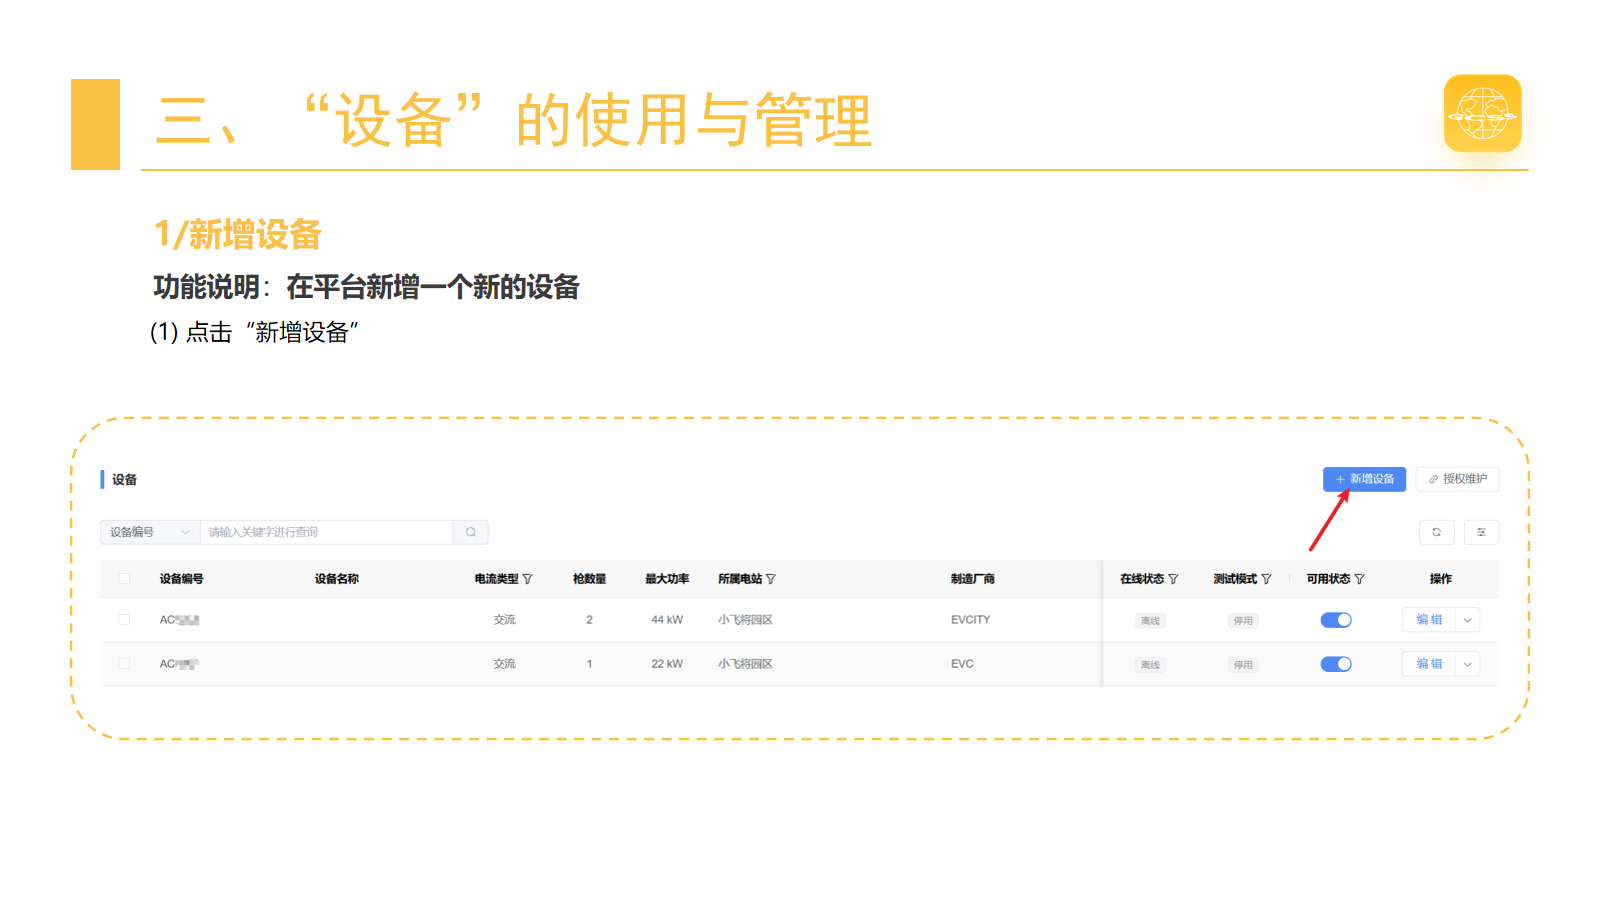Click the globe app logo icon
1600x900 pixels.
coord(1482,114)
